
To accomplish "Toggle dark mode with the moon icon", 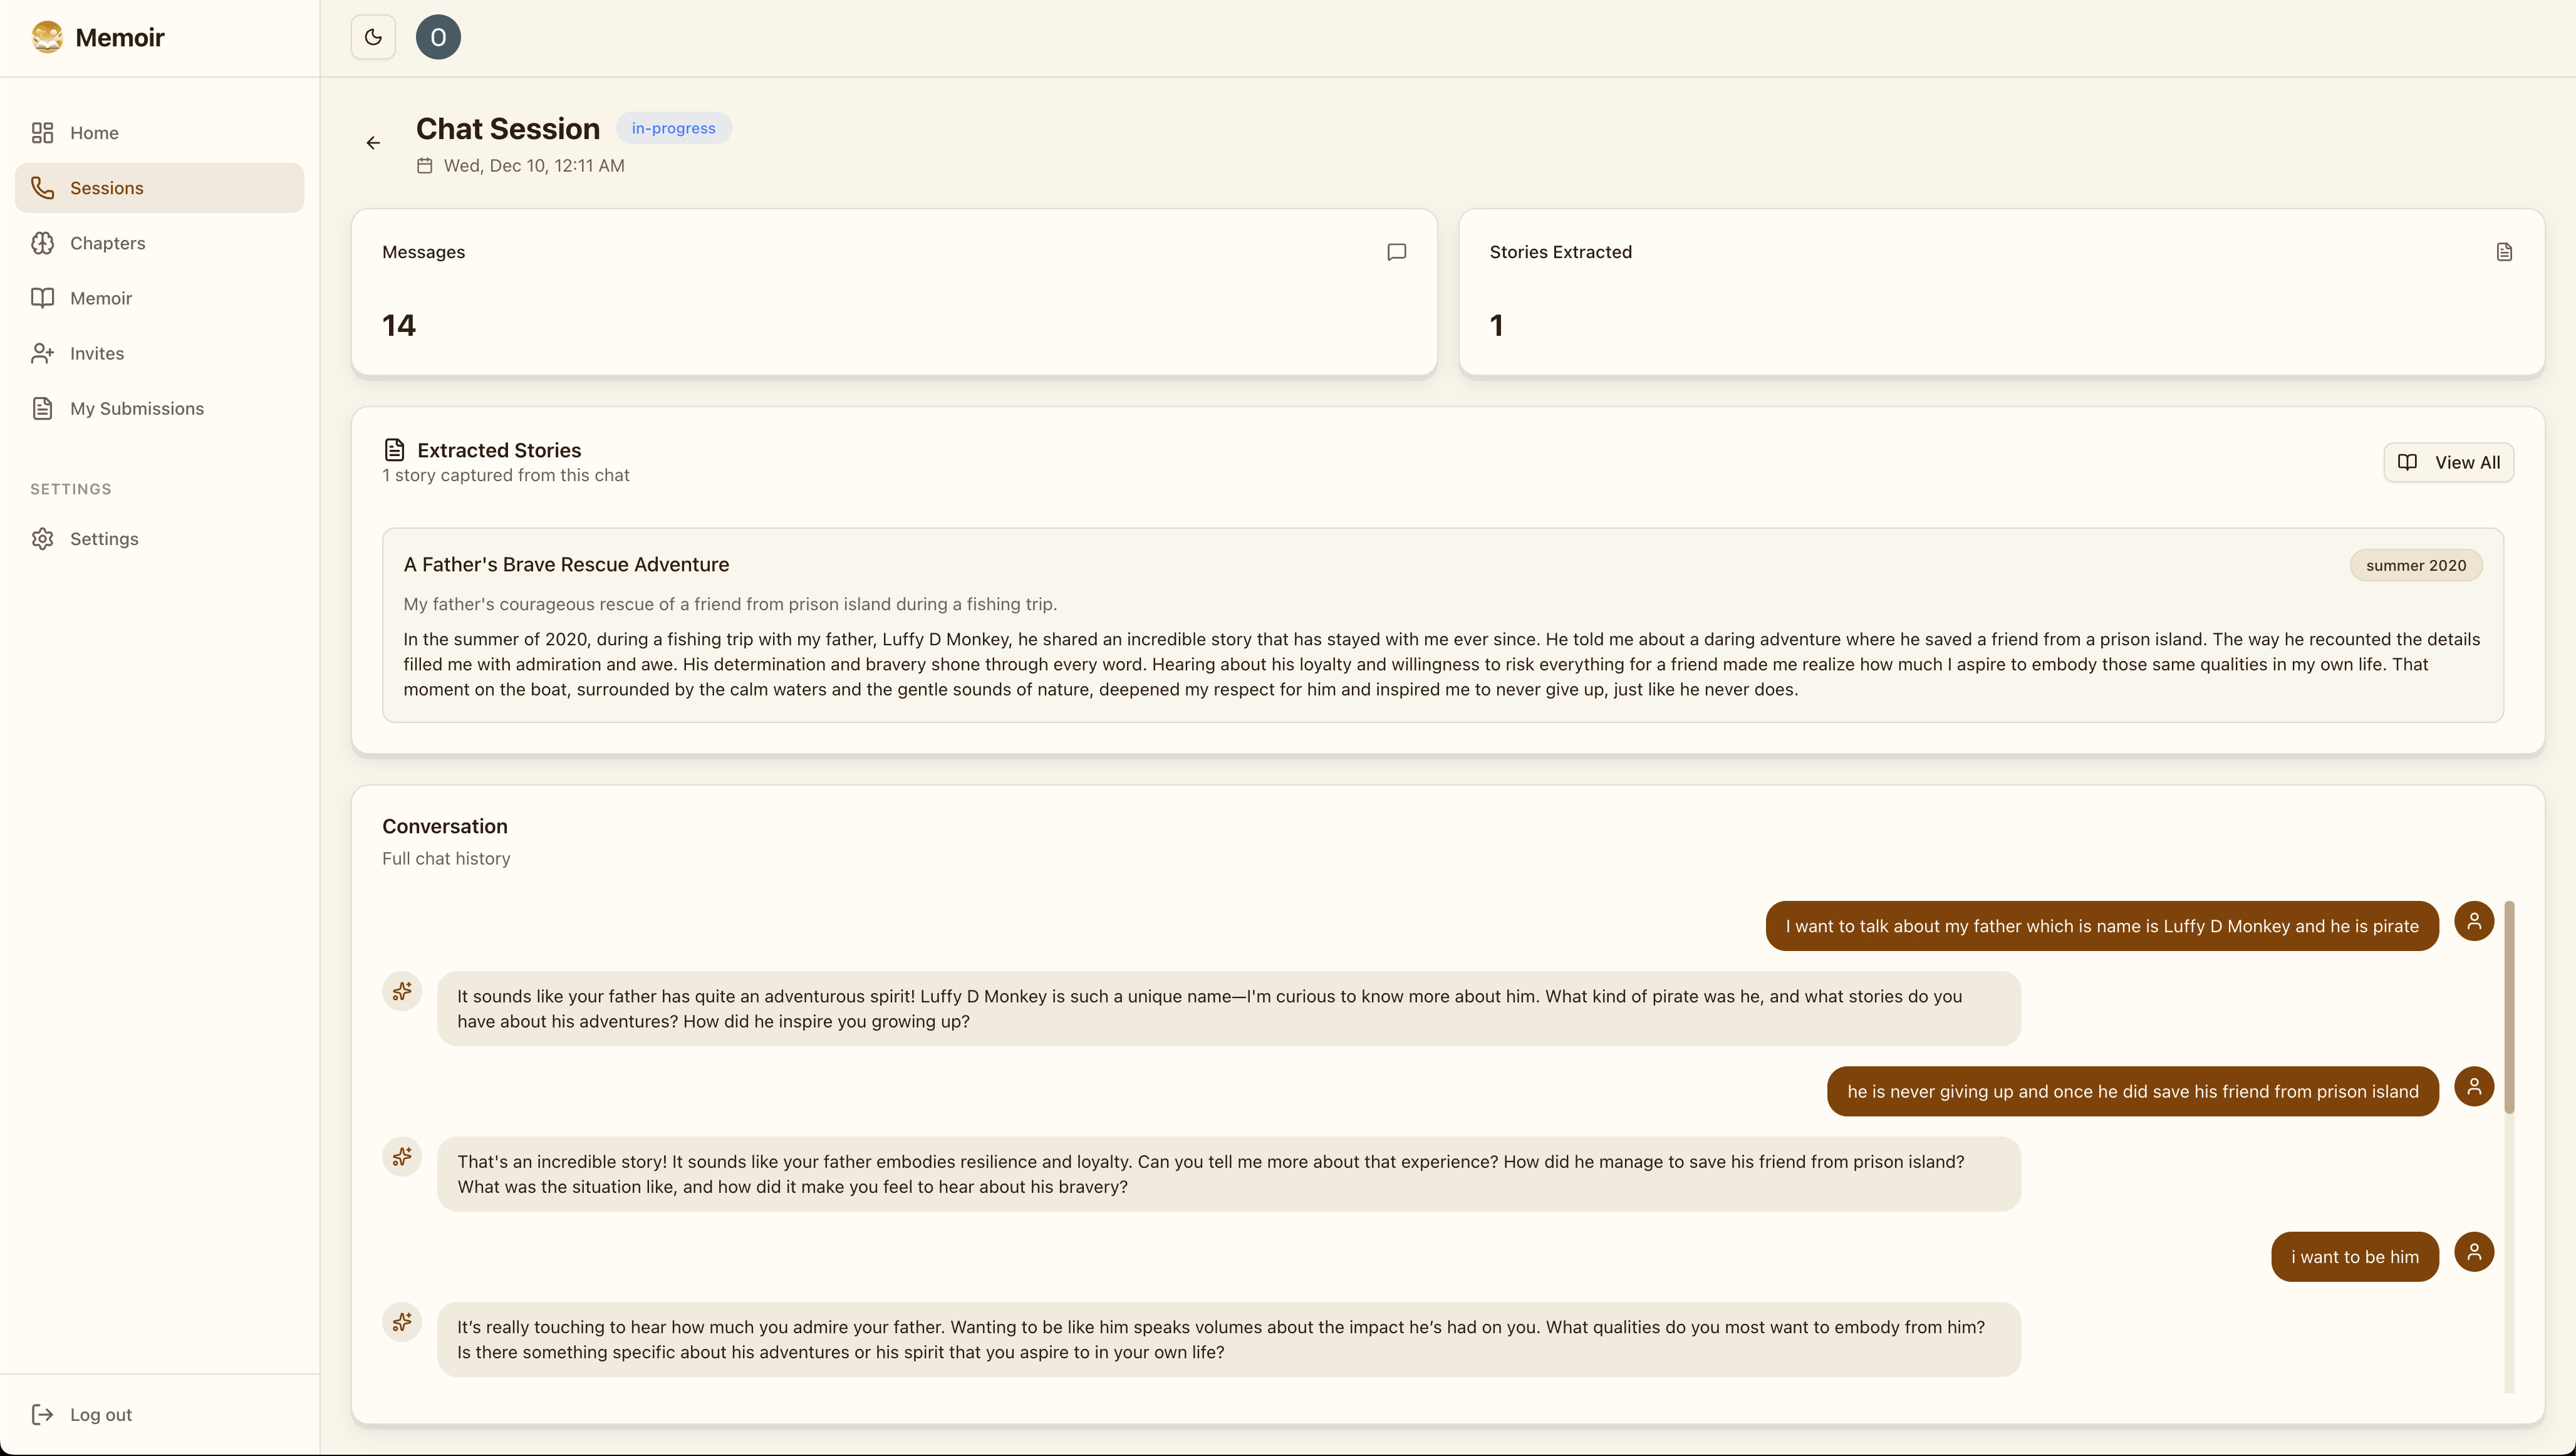I will 373,37.
